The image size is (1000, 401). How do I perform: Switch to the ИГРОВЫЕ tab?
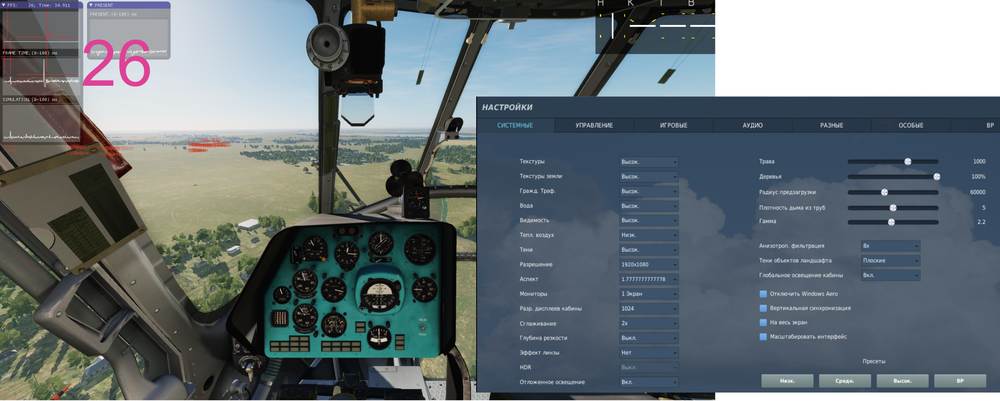pos(673,126)
